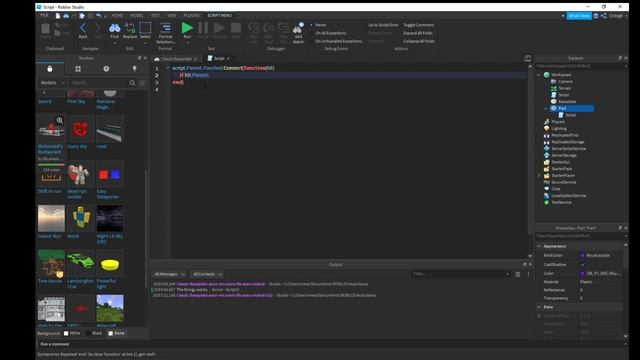Click Format Selection icon
Image resolution: width=640 pixels, height=360 pixels.
point(165,28)
